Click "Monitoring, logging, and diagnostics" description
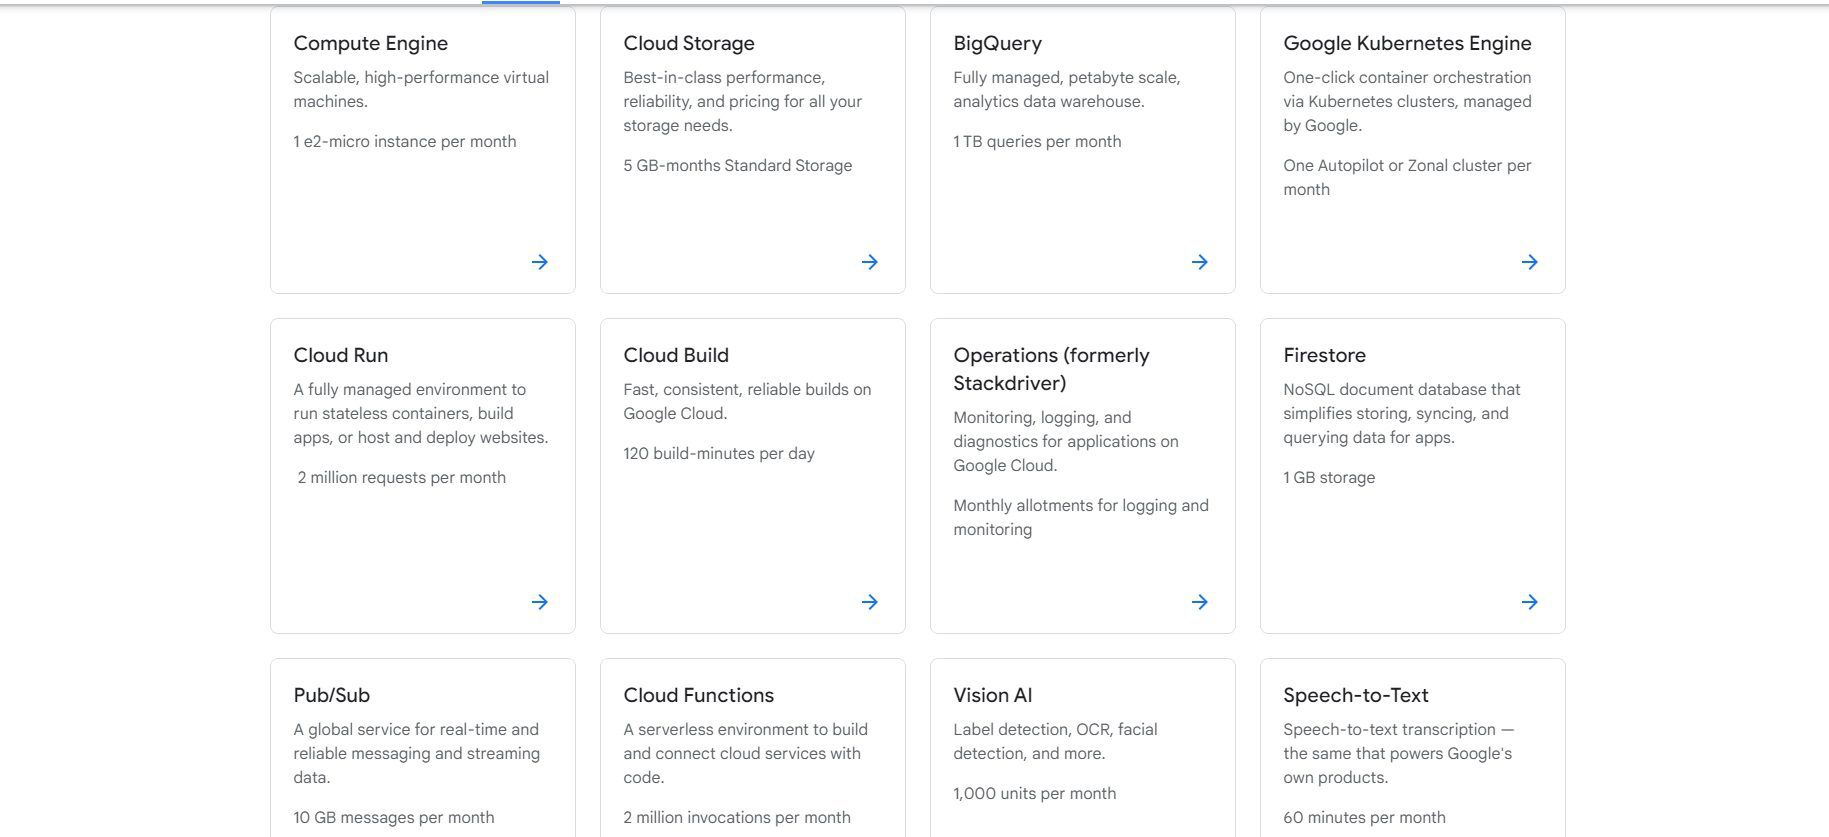 pyautogui.click(x=1066, y=441)
